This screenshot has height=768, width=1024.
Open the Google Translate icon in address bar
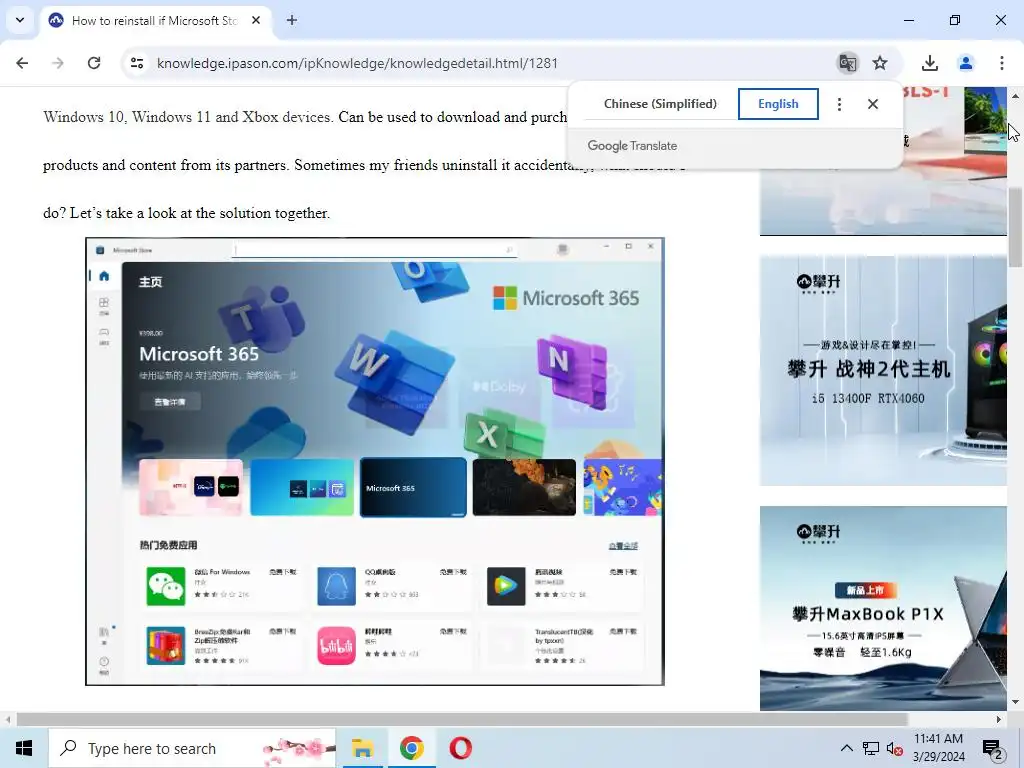[847, 63]
